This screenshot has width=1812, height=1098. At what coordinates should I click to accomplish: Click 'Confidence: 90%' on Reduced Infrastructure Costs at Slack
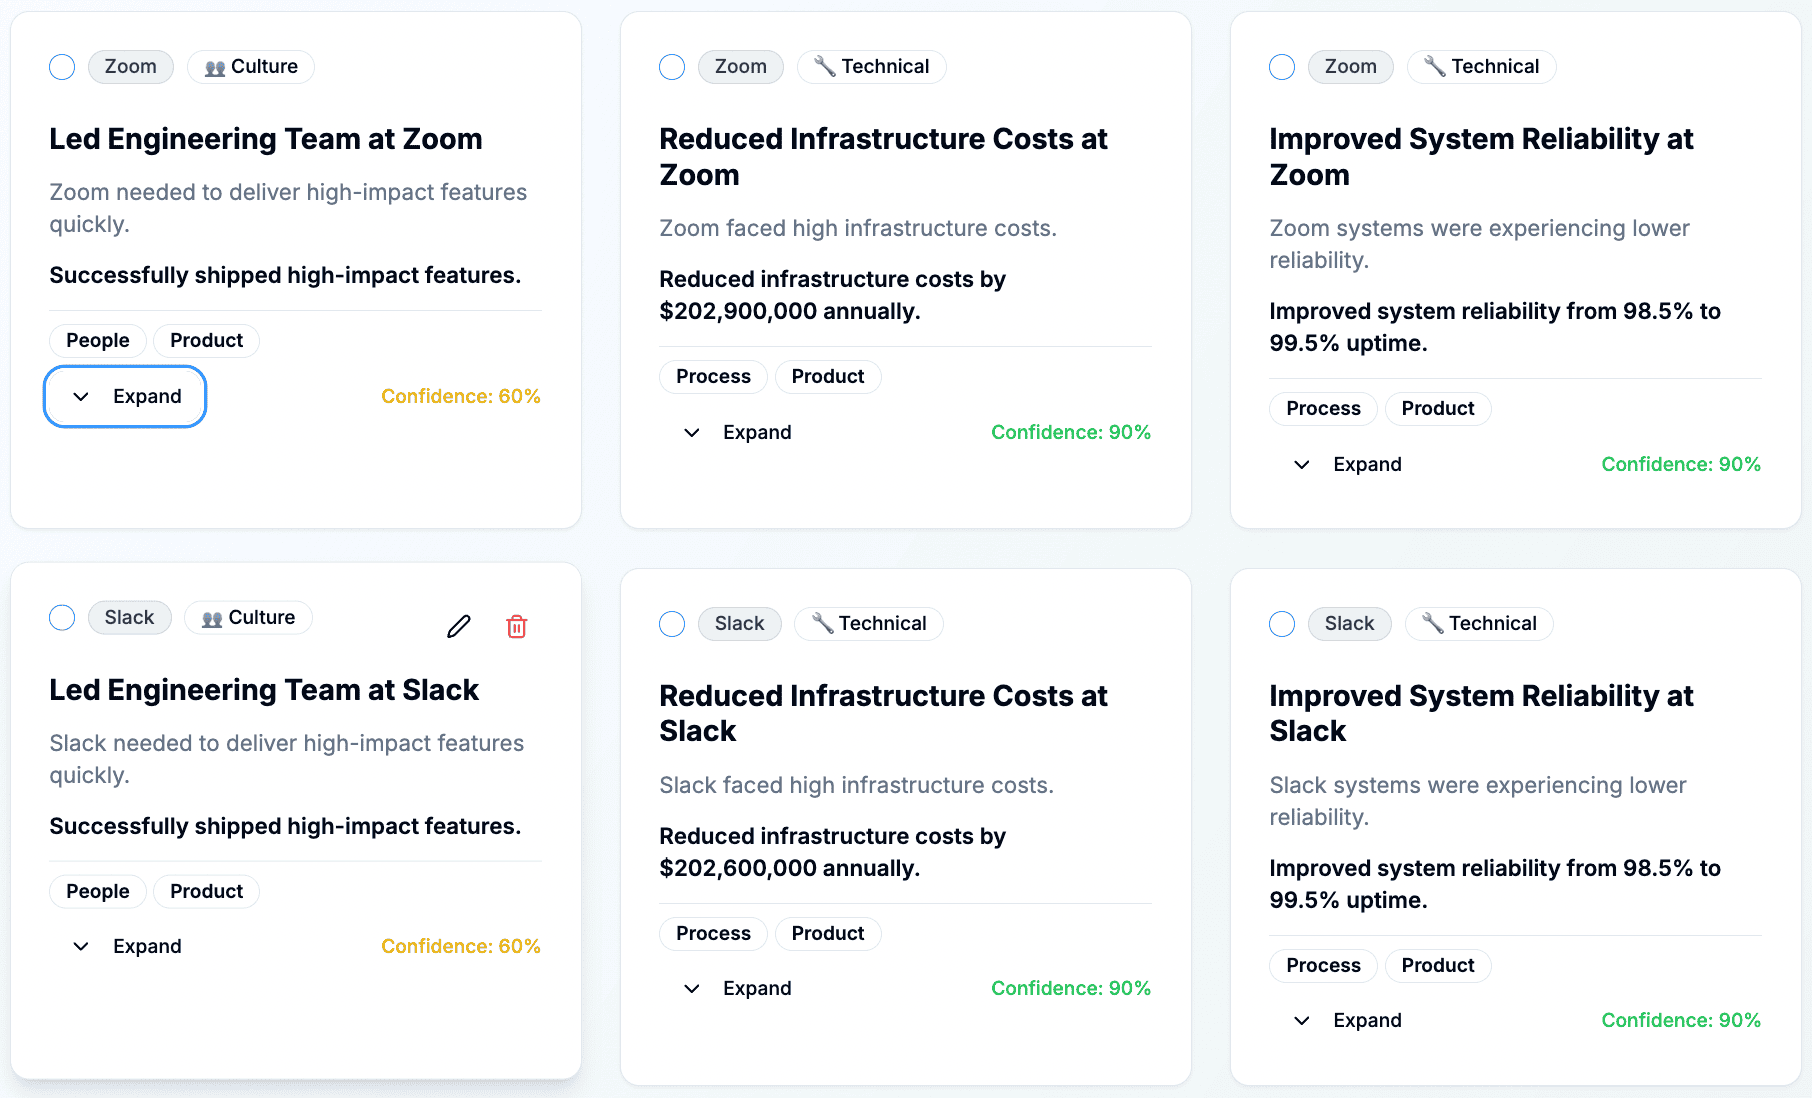1071,988
